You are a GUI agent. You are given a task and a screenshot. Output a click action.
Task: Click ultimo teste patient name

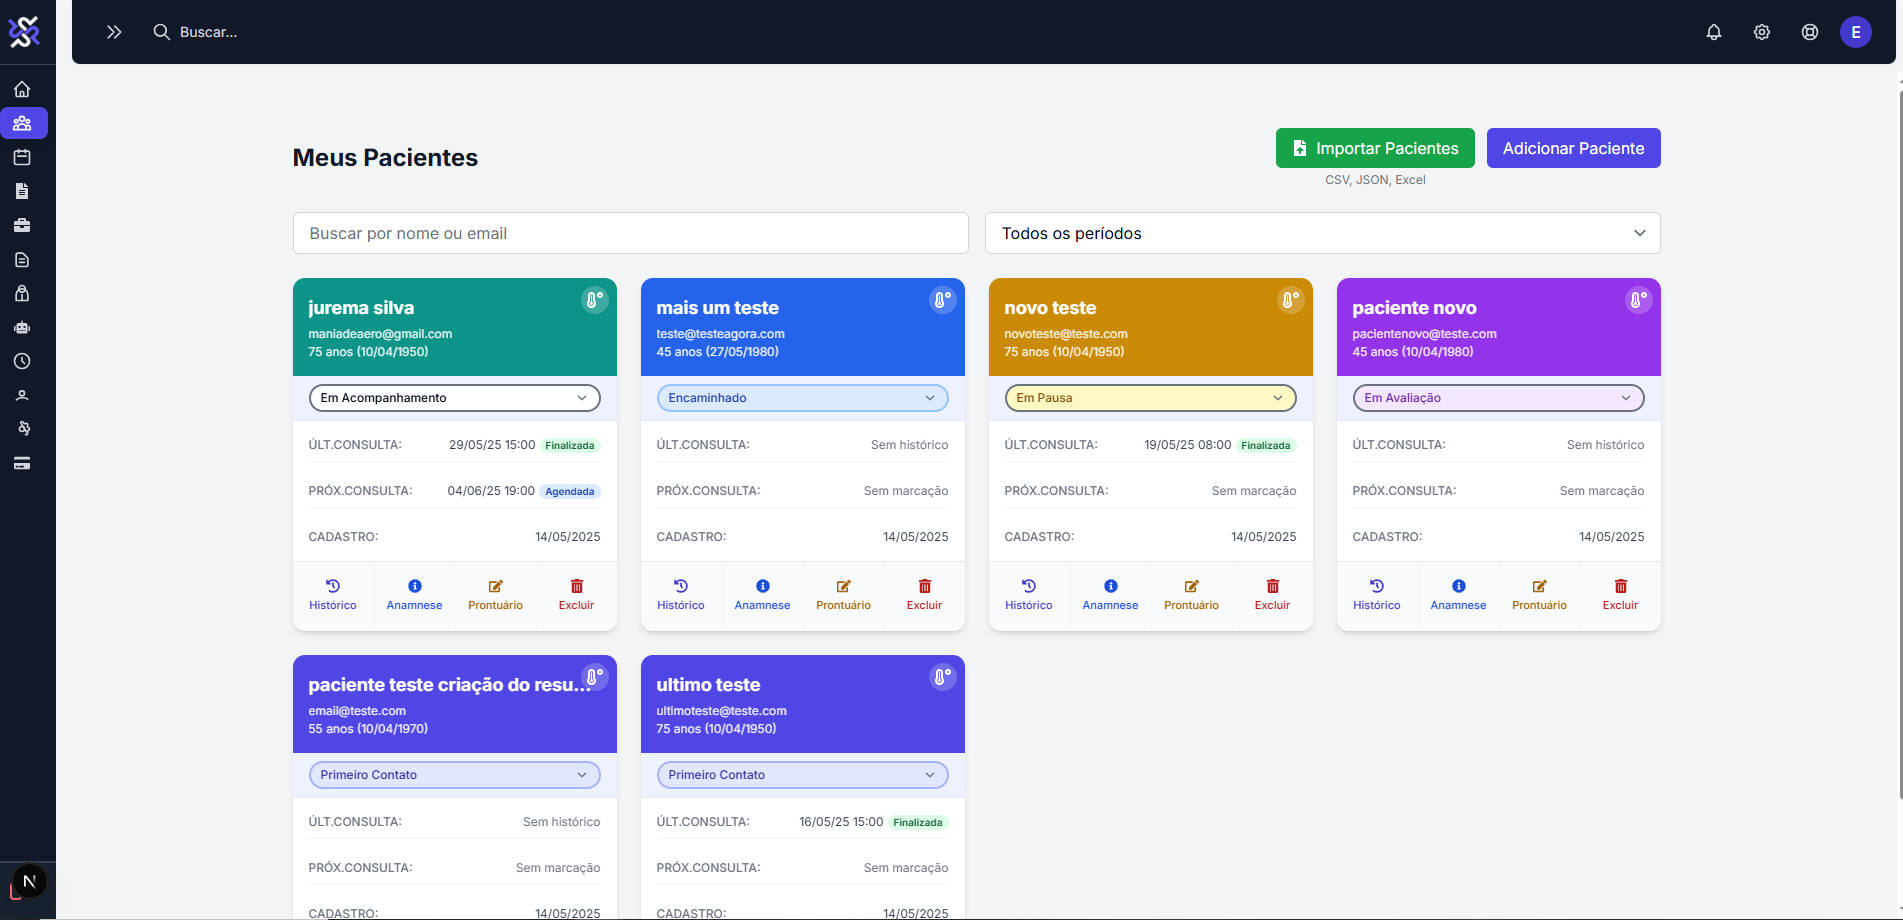(708, 685)
